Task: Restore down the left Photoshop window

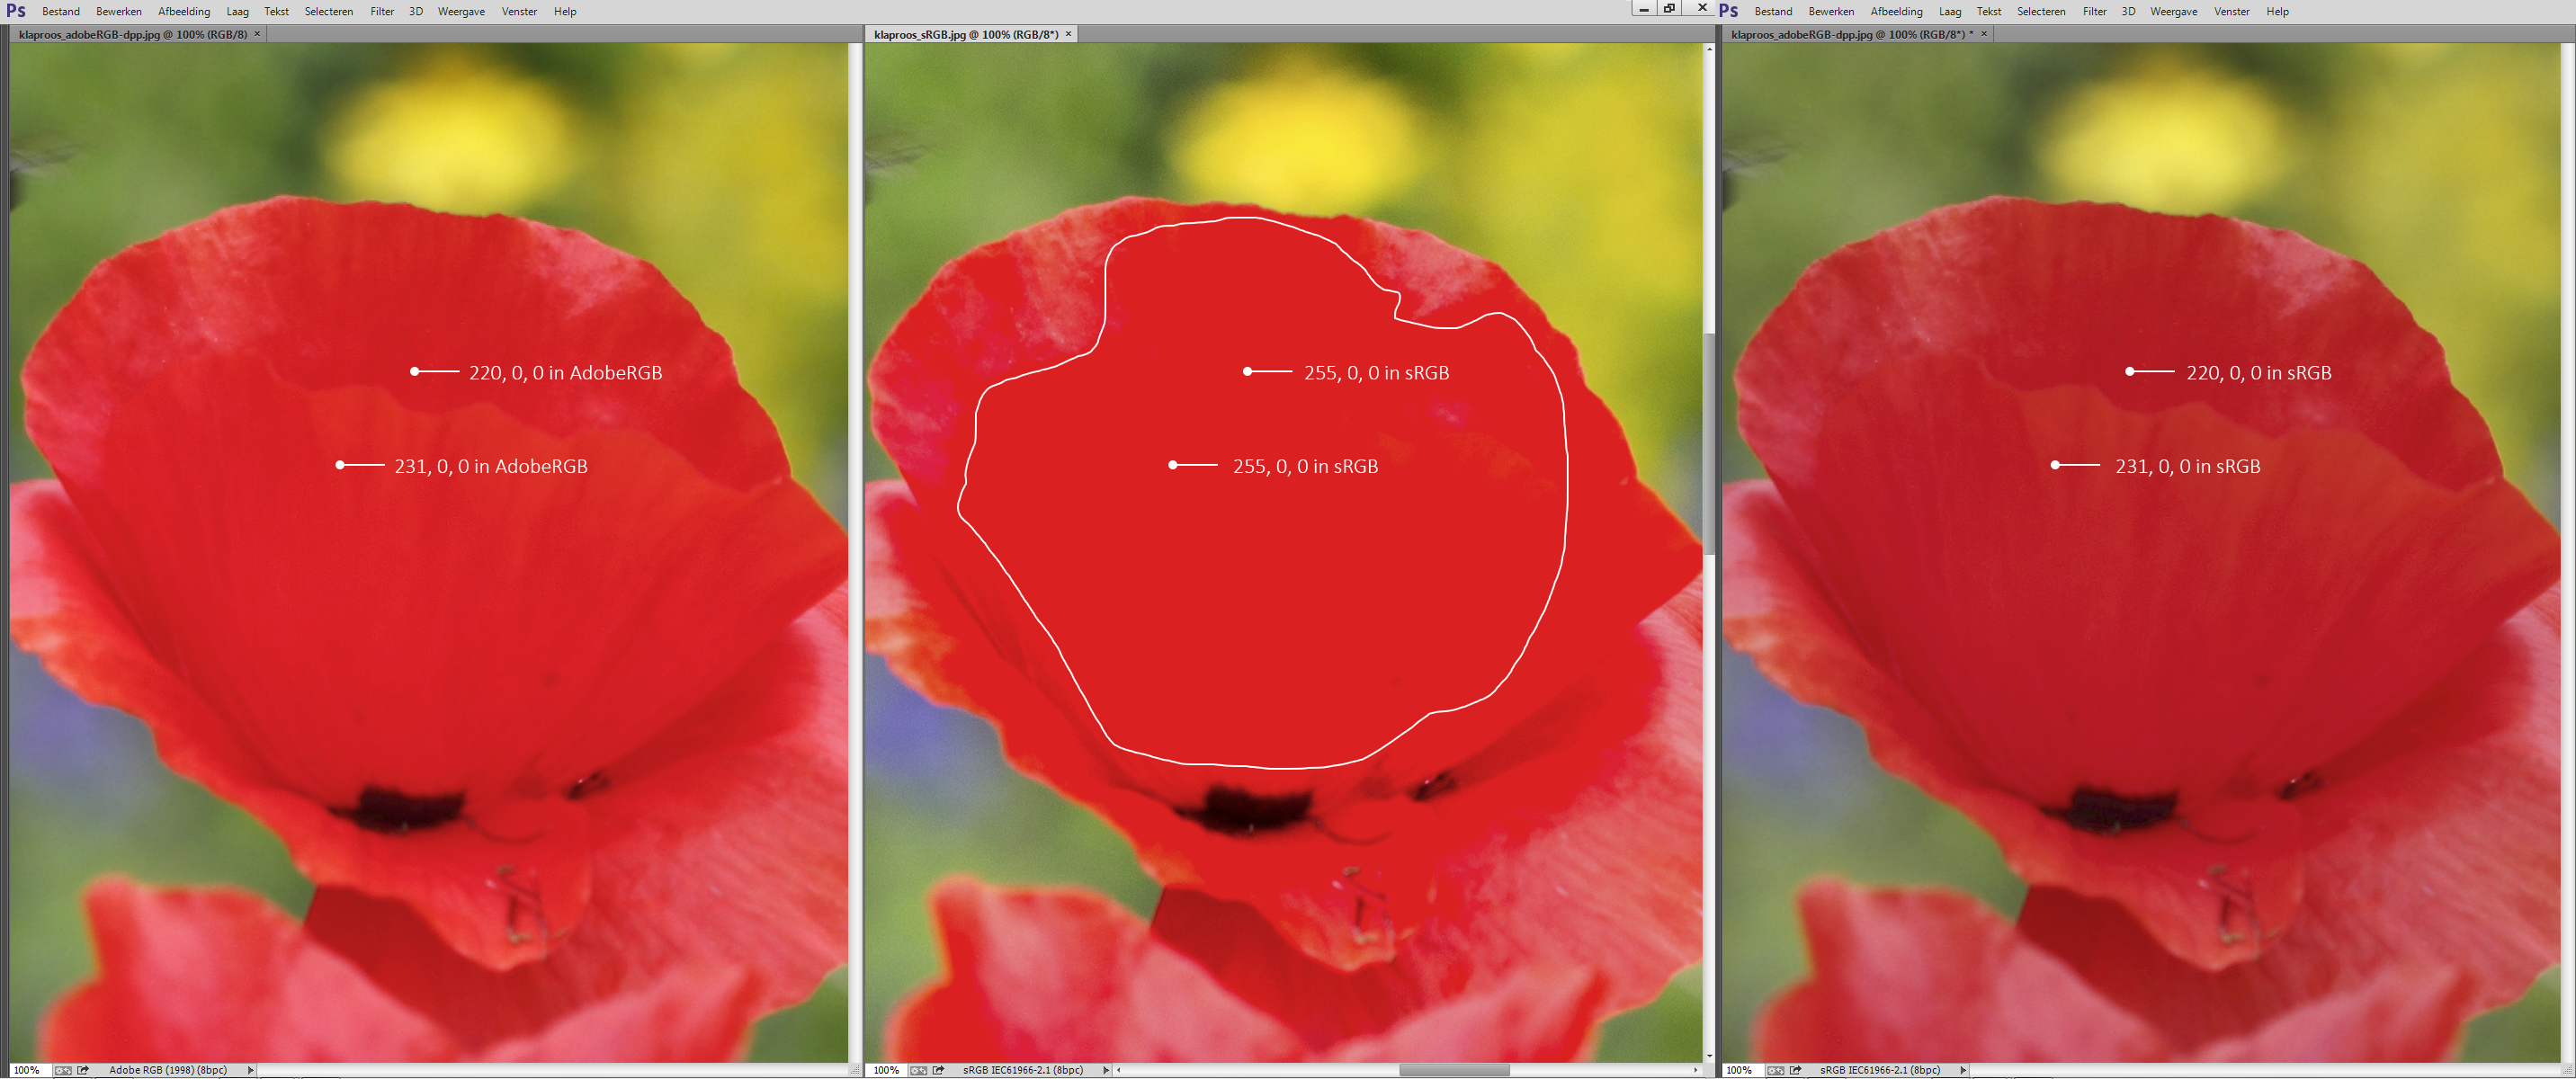Action: (x=1669, y=8)
